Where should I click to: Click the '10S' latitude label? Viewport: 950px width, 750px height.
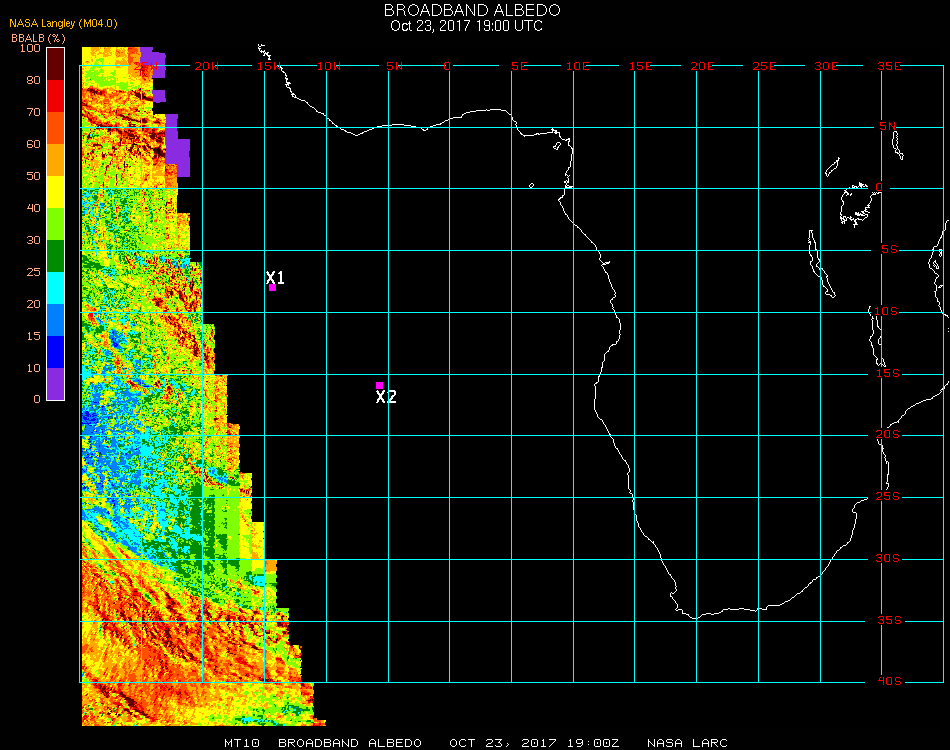click(886, 311)
